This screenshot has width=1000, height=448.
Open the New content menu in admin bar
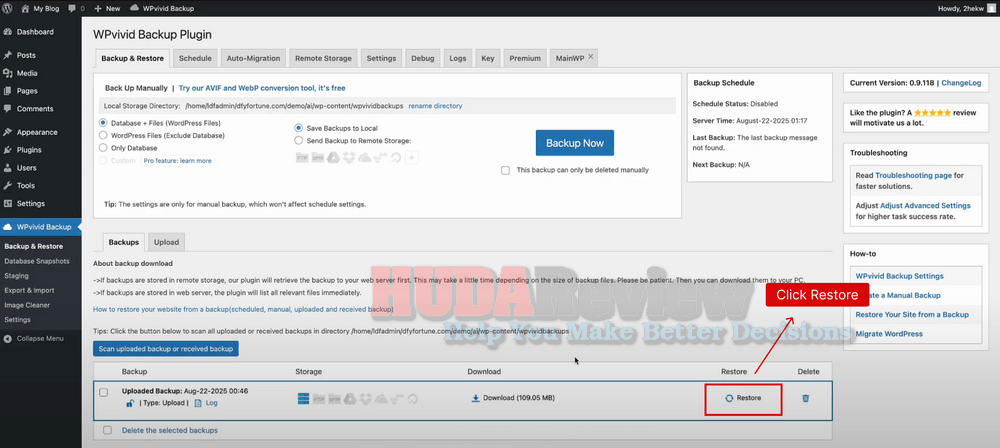105,8
